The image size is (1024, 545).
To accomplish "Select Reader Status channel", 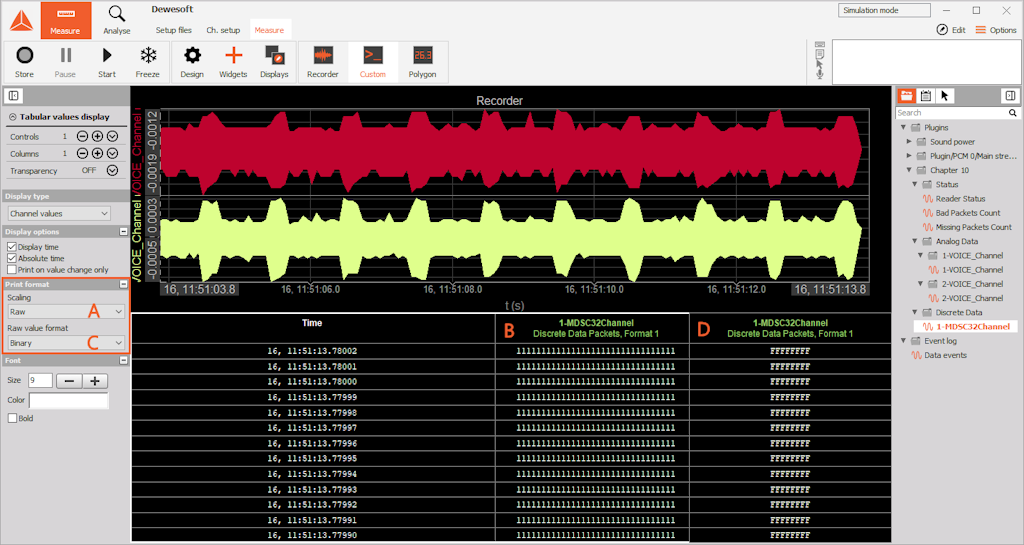I will [x=960, y=198].
